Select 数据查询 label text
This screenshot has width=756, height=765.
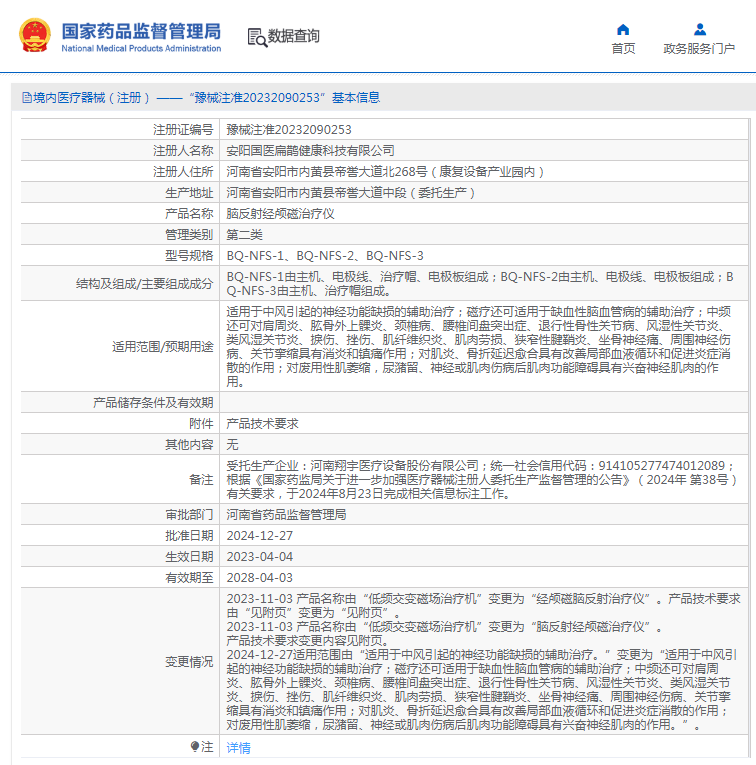[x=294, y=36]
